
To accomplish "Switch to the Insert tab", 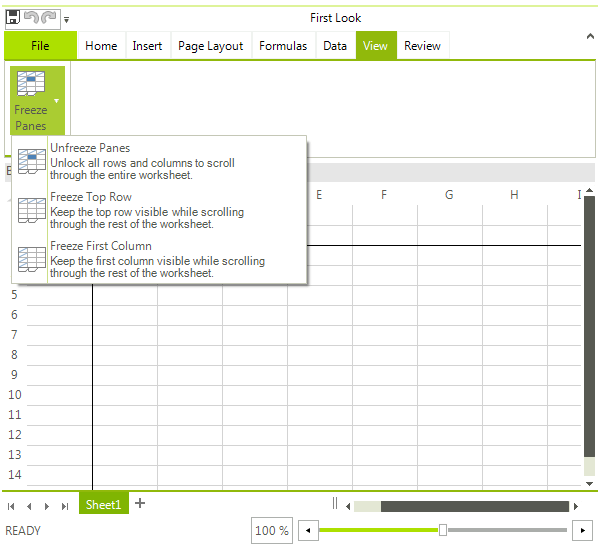I will (147, 46).
